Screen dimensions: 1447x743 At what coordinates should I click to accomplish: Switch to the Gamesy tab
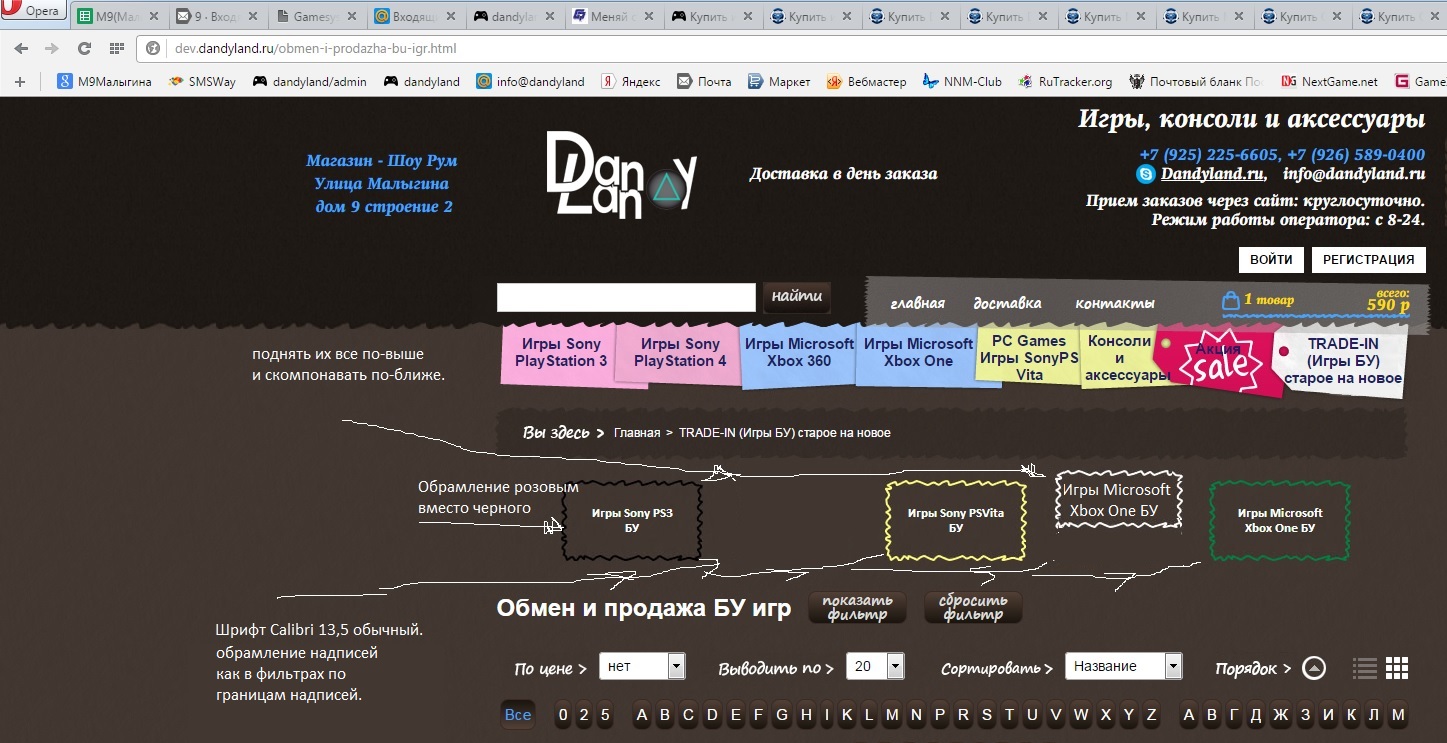click(314, 16)
